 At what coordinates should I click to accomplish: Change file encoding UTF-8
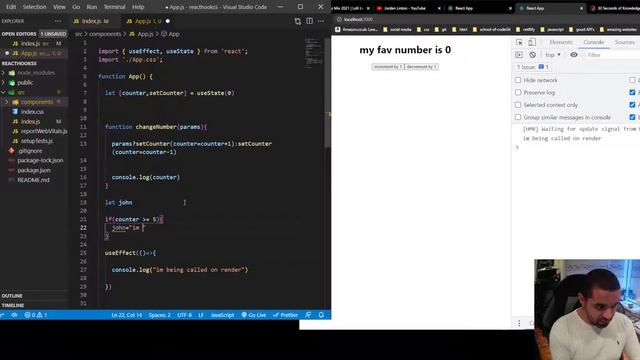point(184,315)
